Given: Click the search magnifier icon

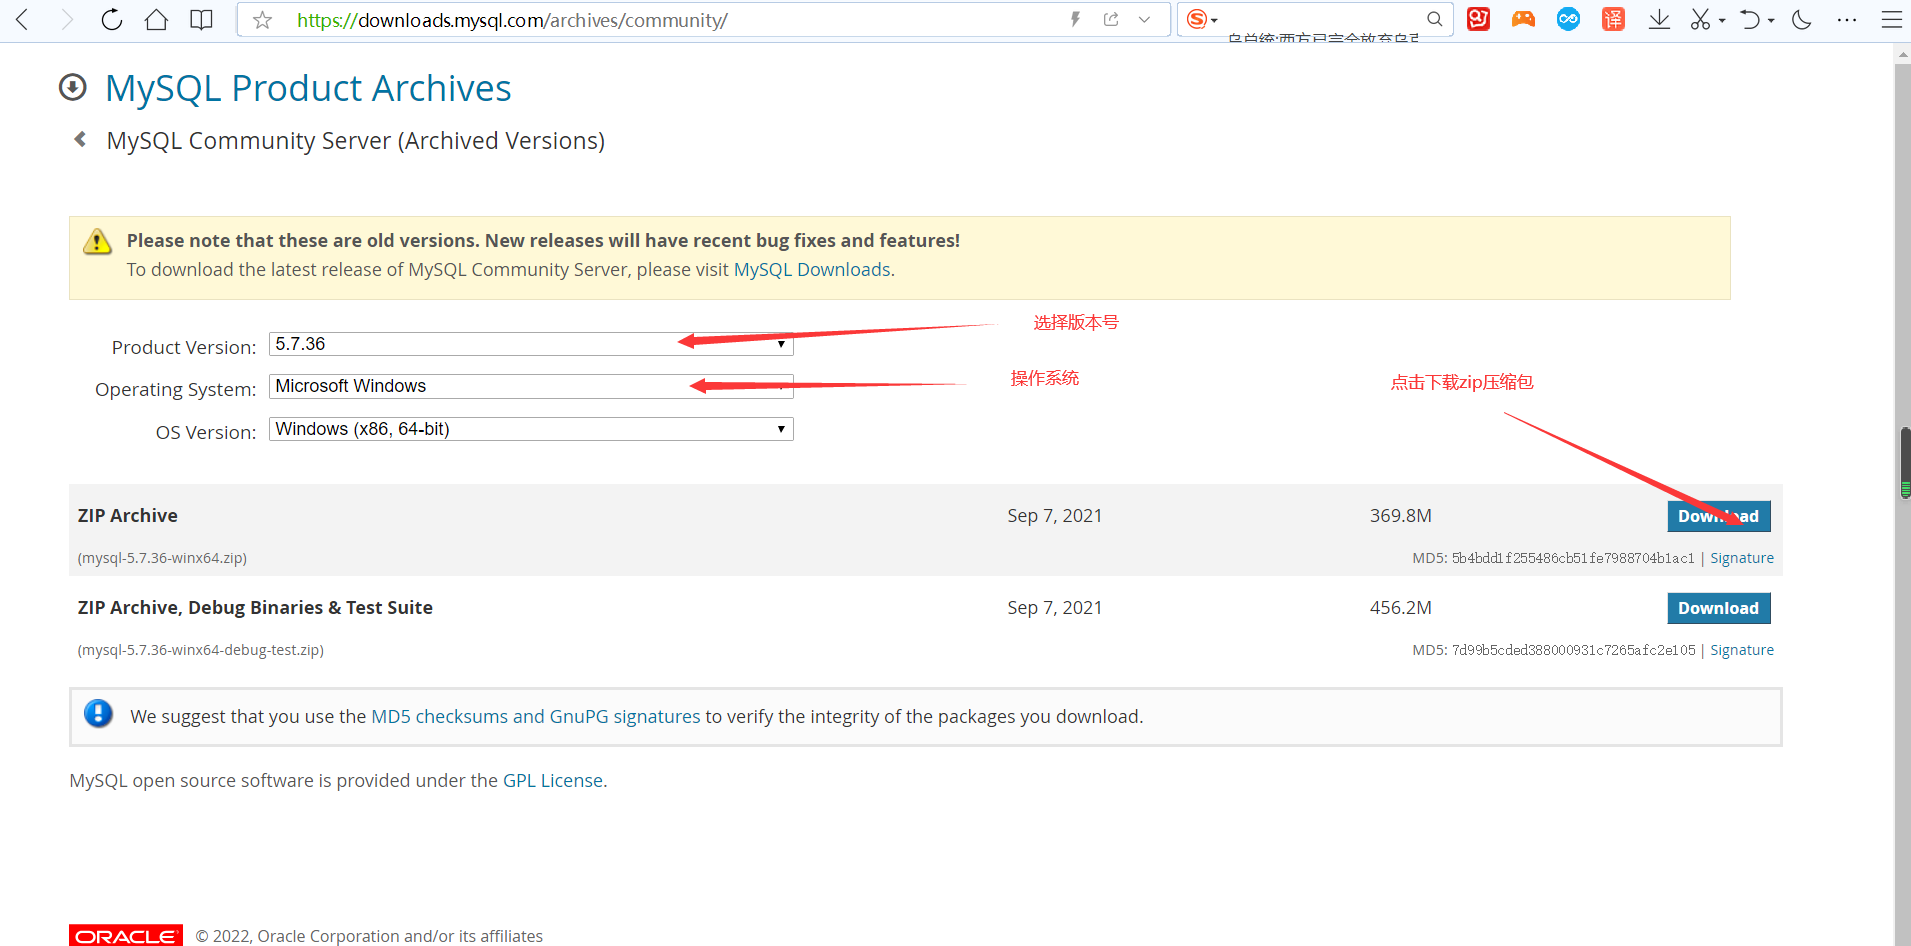Looking at the screenshot, I should point(1434,19).
